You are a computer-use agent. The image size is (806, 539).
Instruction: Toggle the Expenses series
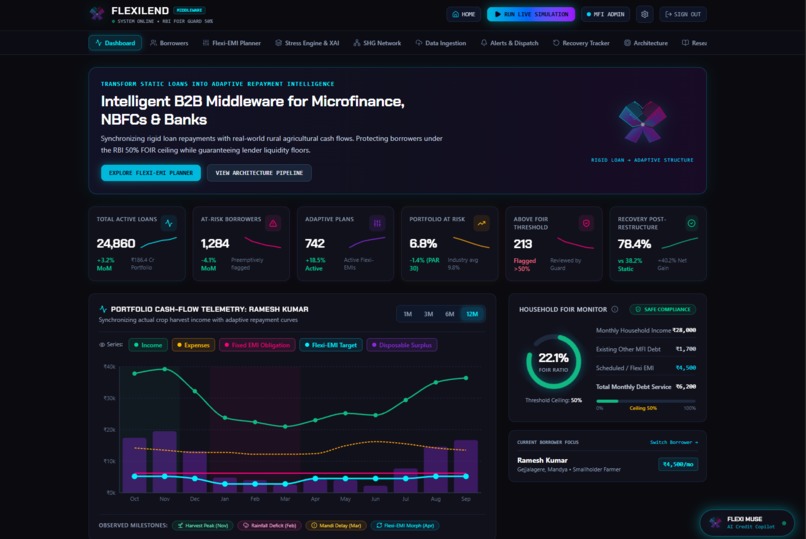(x=193, y=345)
